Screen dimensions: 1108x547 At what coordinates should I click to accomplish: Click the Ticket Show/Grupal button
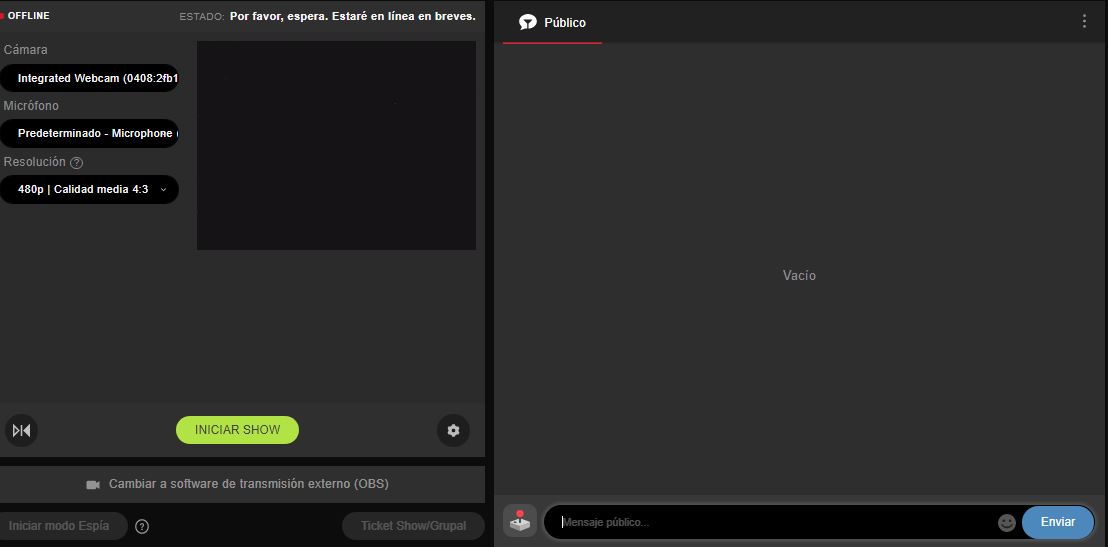coord(413,526)
